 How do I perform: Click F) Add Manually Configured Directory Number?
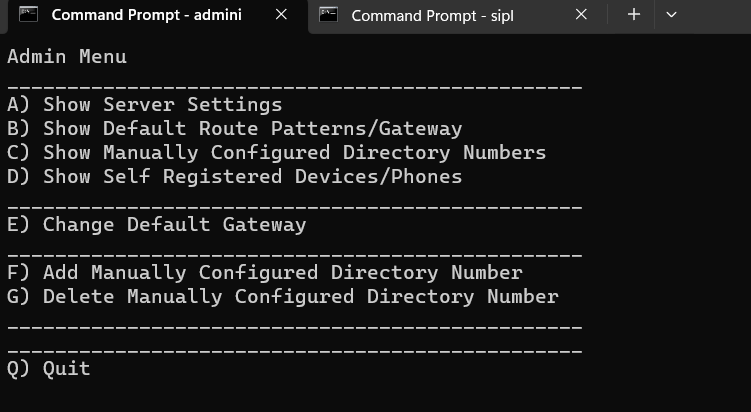click(x=265, y=272)
